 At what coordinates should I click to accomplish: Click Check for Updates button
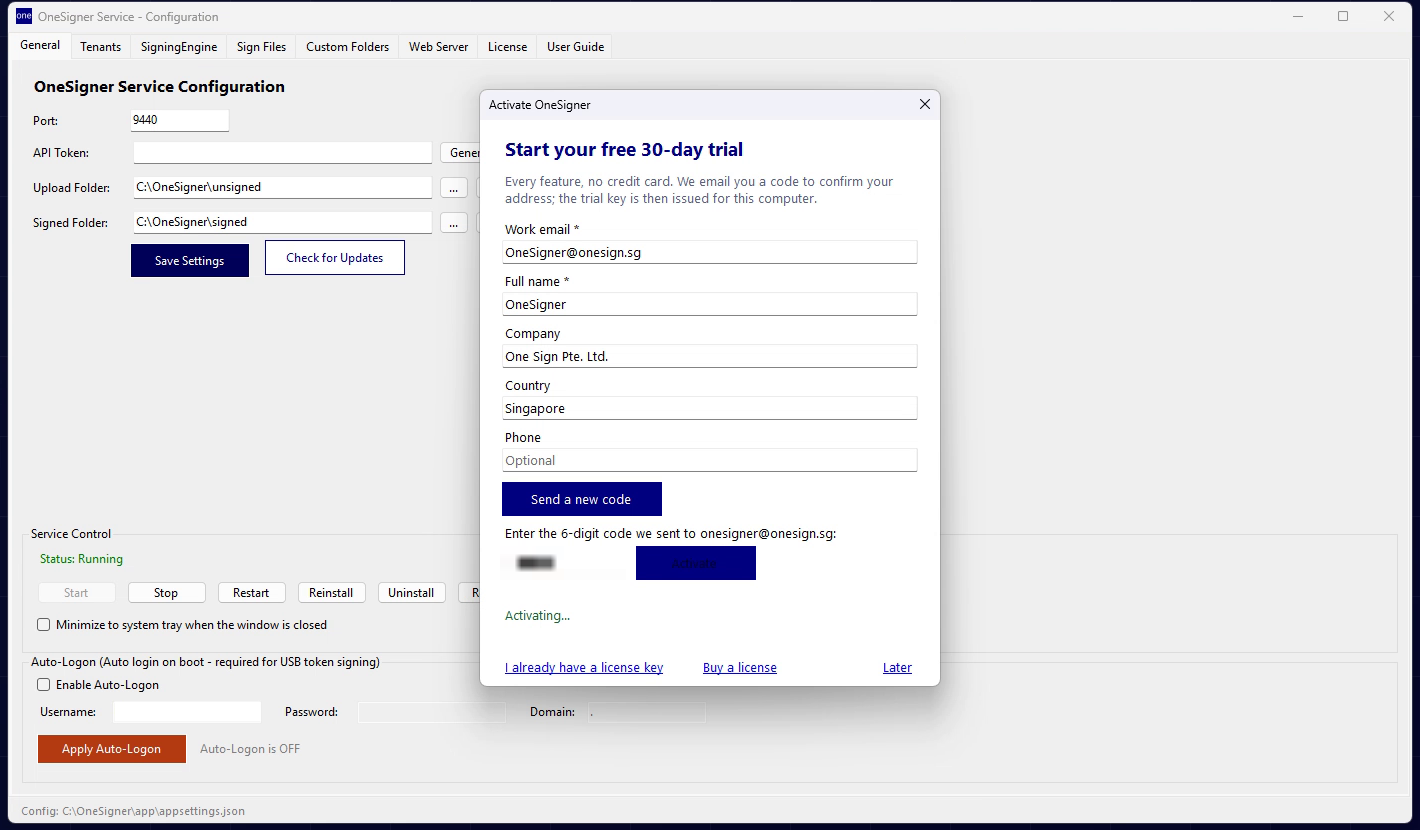[335, 258]
